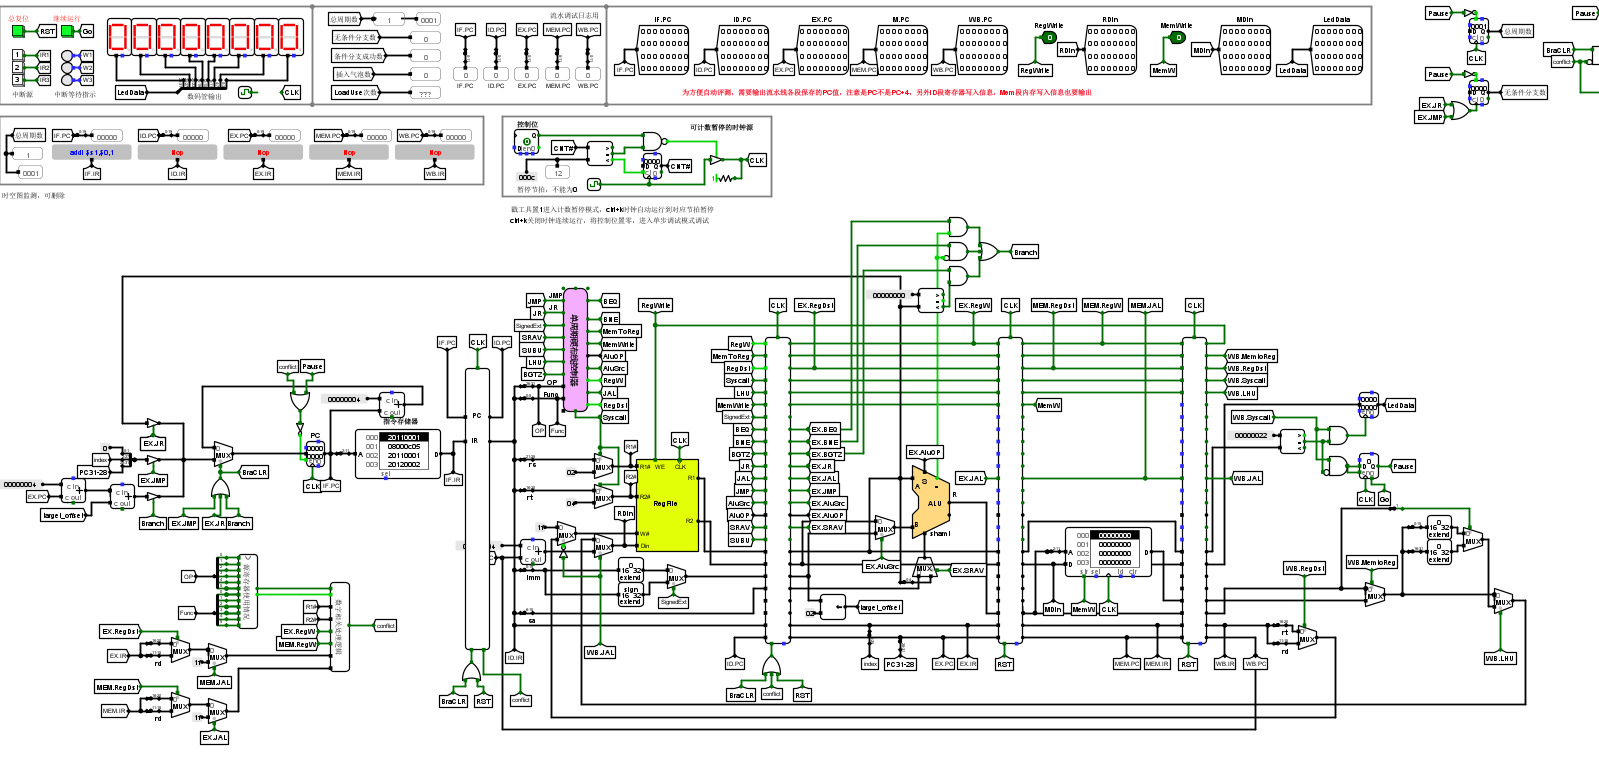Image resolution: width=1599 pixels, height=767 pixels.
Task: Click the '无条件分支数' counter label in the top panel
Action: 356,37
